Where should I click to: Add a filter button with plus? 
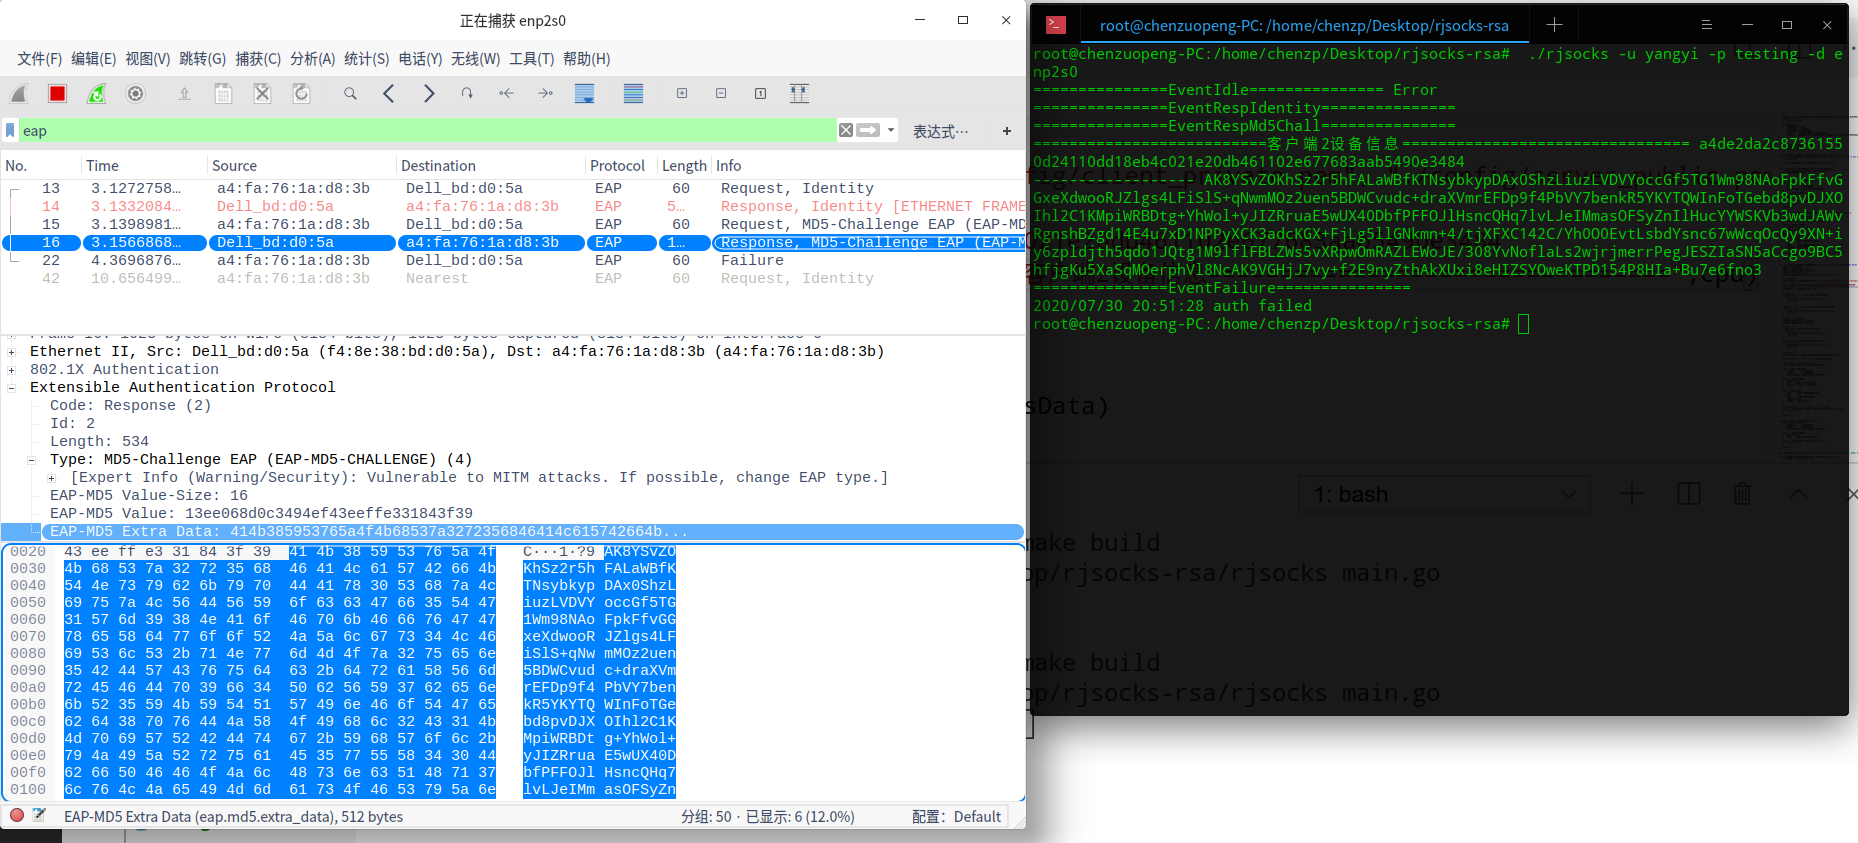(x=1007, y=131)
